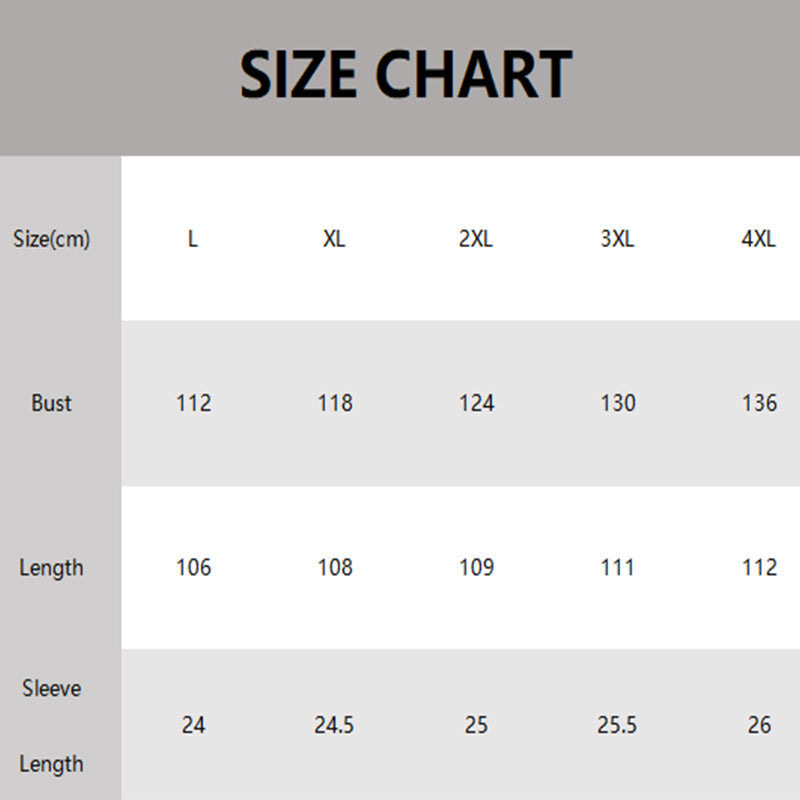
Task: Click the L size column header
Action: (193, 240)
